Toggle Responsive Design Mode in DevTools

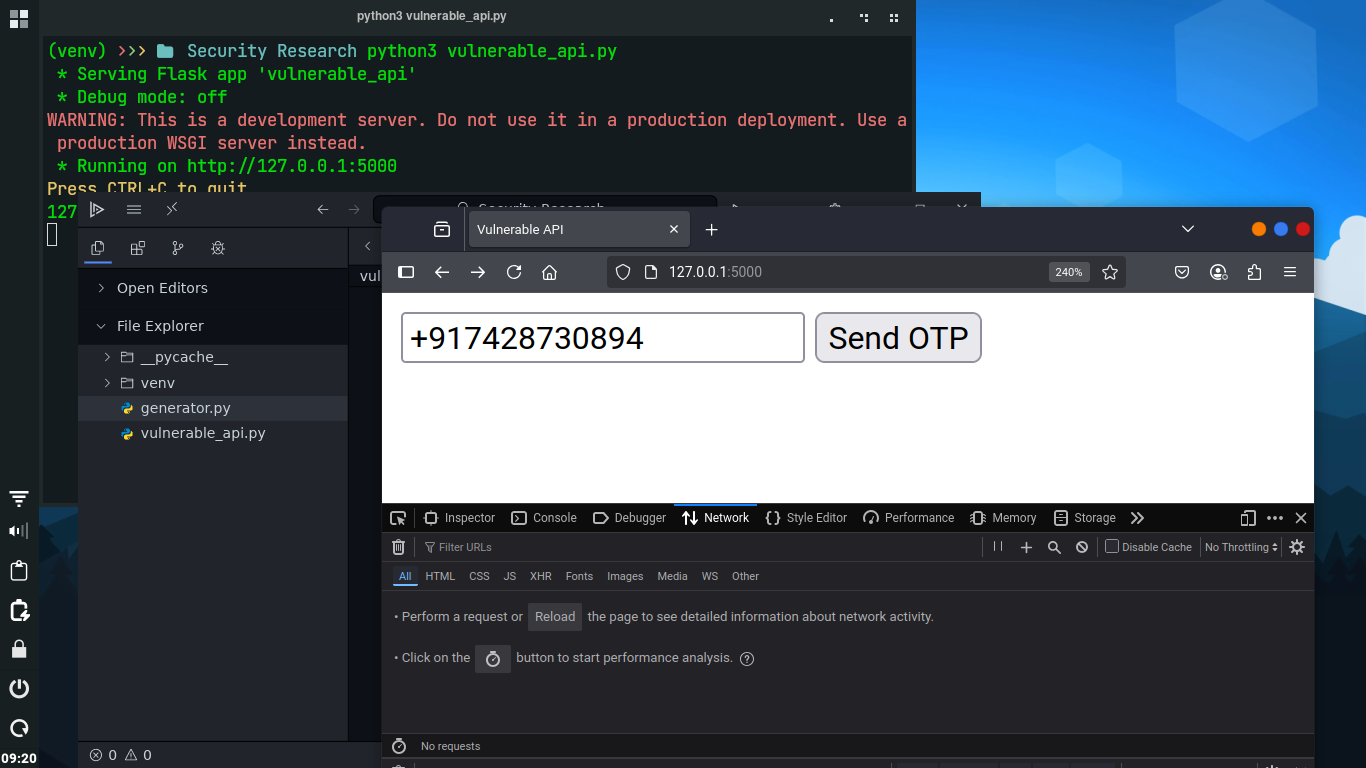1248,518
